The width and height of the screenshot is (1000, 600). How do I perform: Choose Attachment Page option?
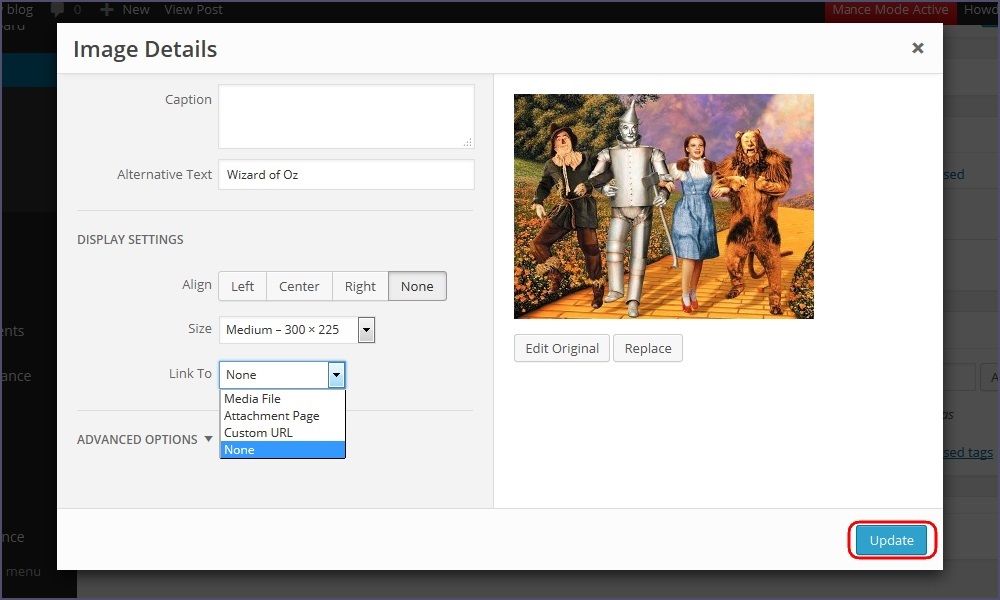(271, 416)
